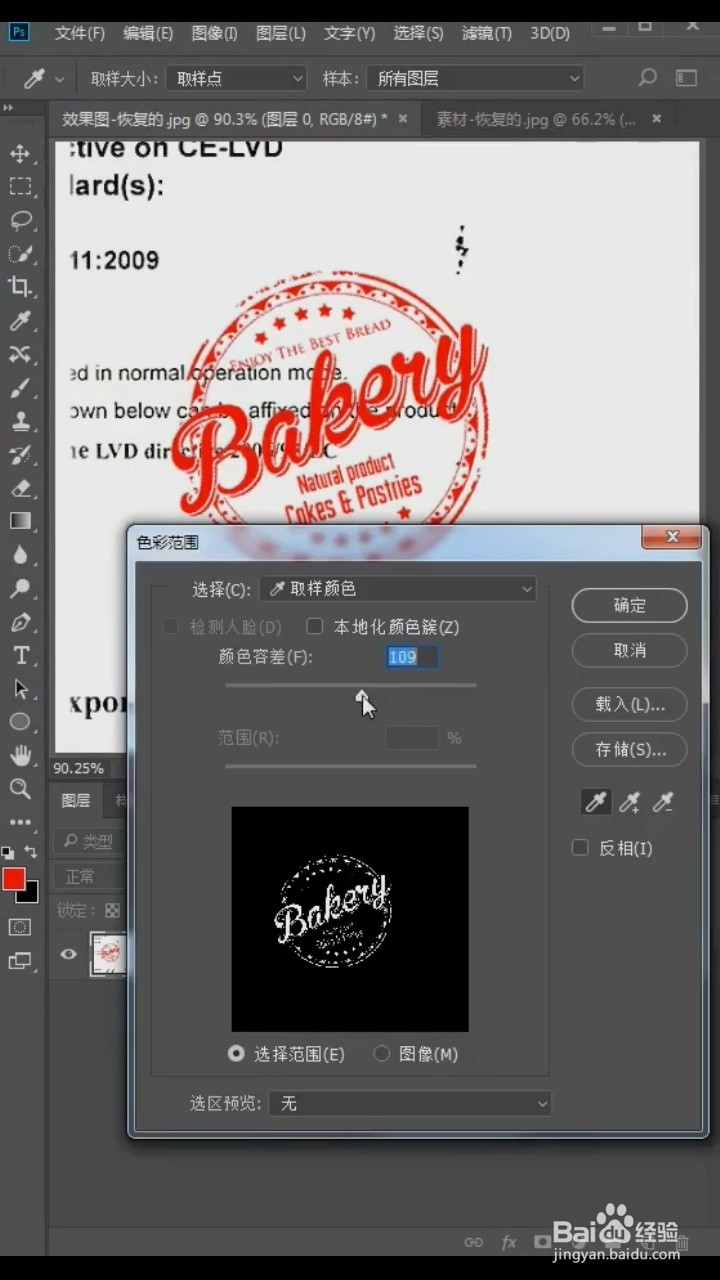Screen dimensions: 720x1280
Task: Select the Hand tool
Action: (x=20, y=756)
